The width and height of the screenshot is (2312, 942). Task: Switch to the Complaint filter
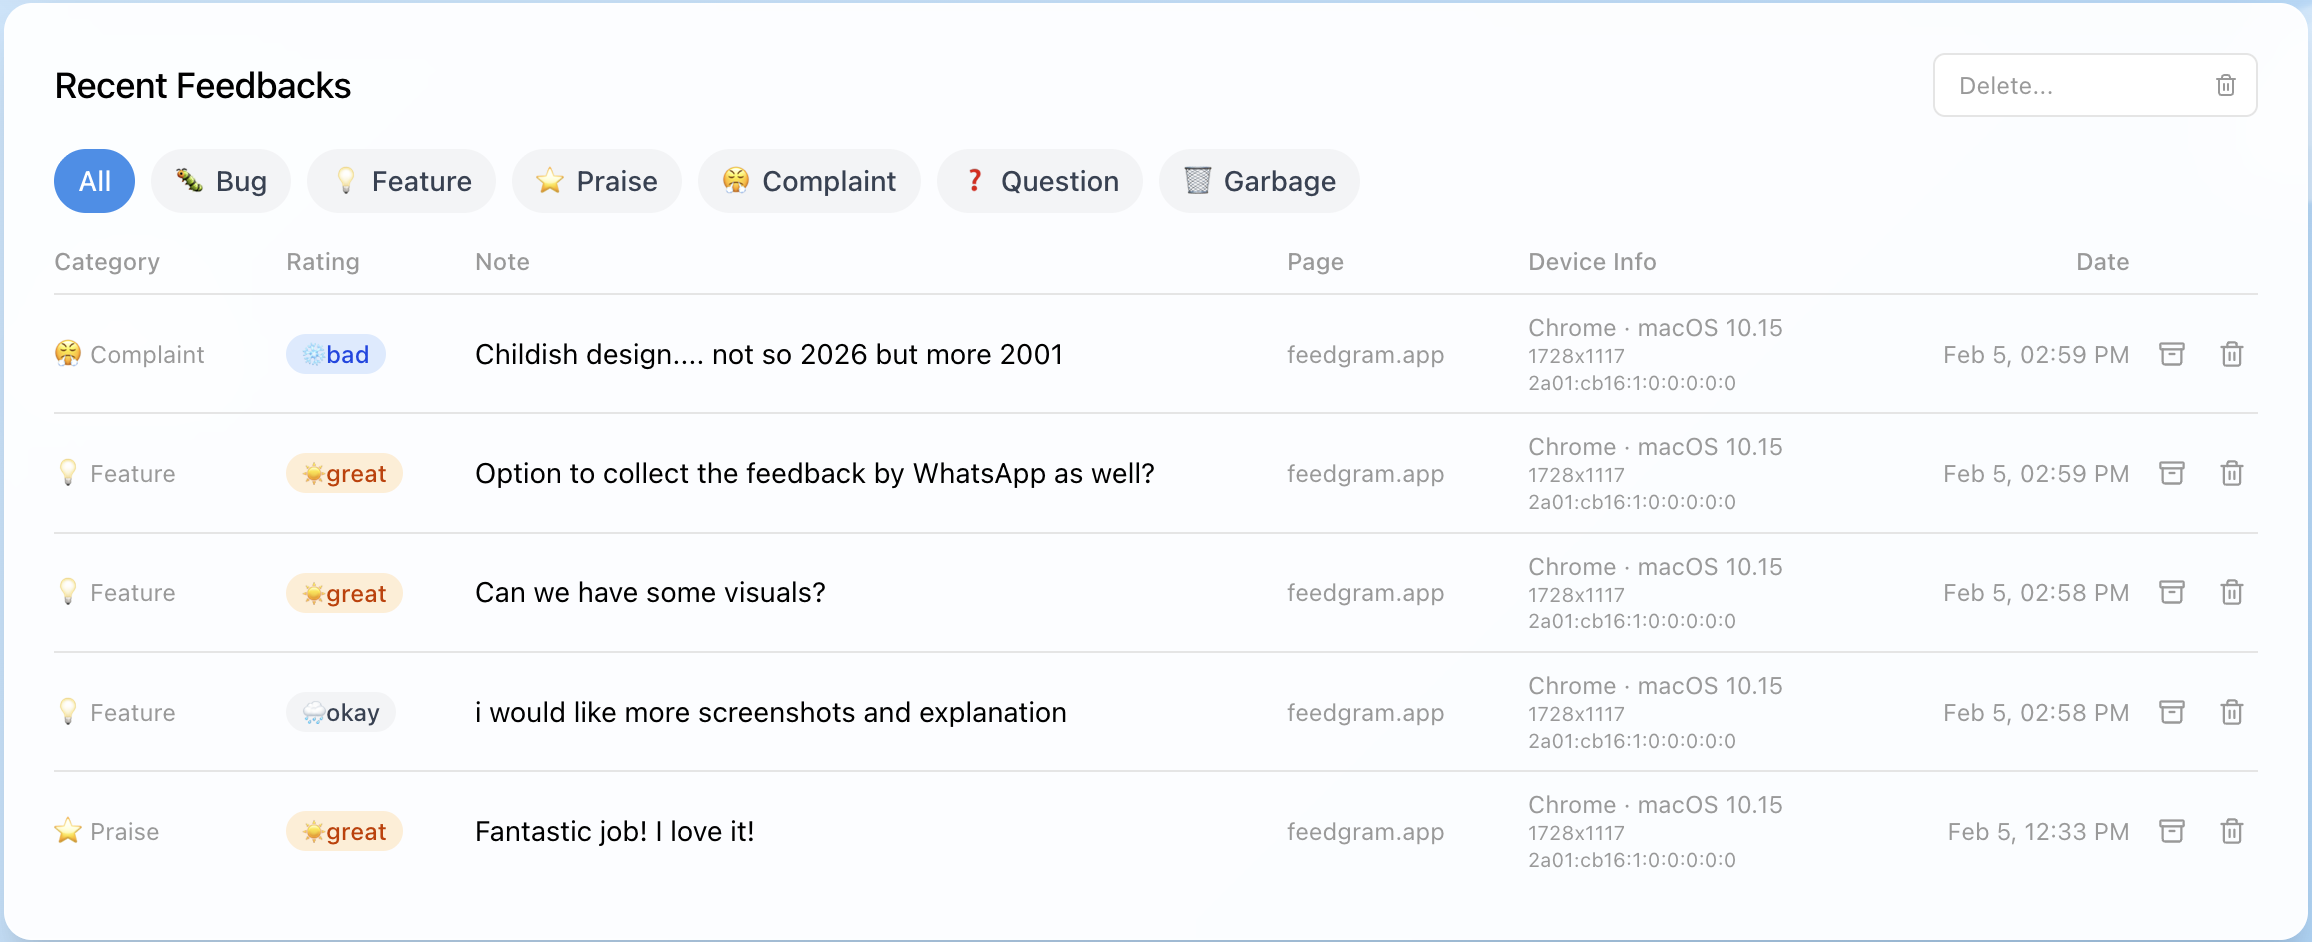(x=809, y=181)
